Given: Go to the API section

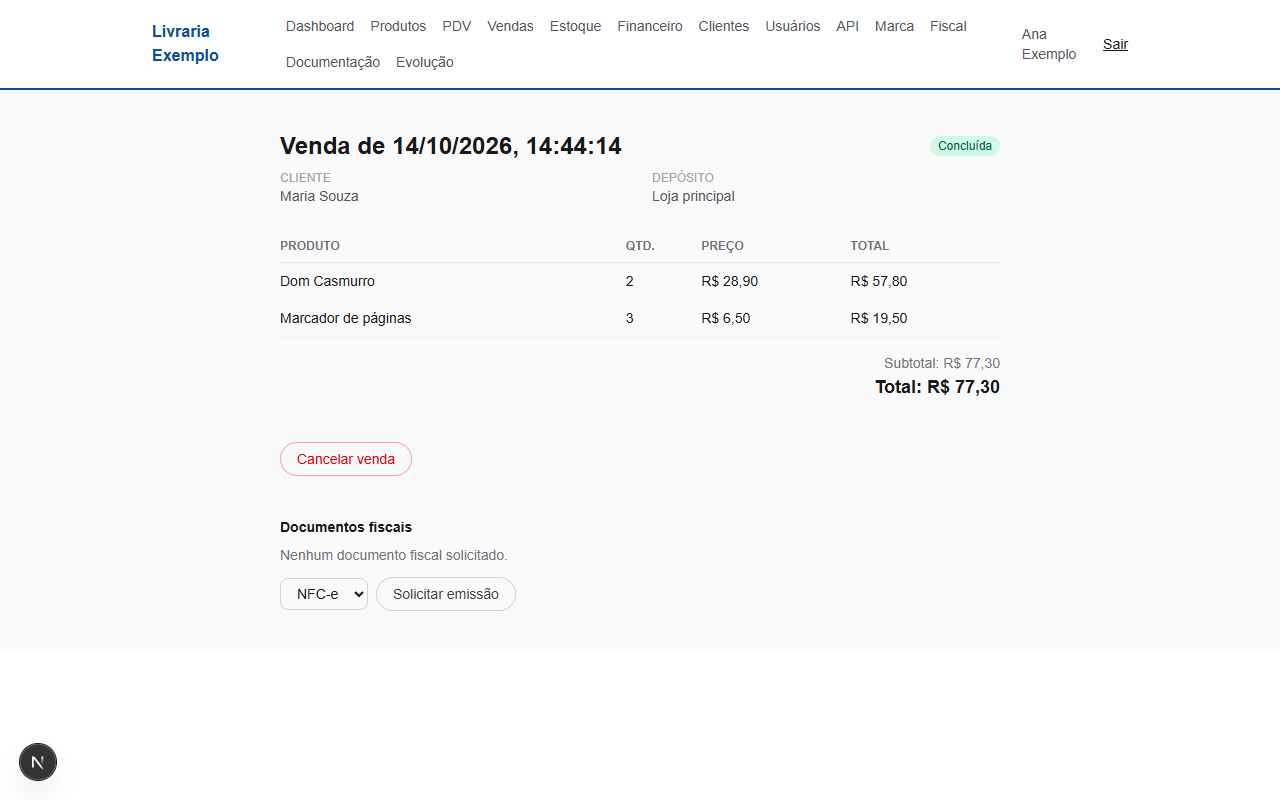Looking at the screenshot, I should [848, 26].
